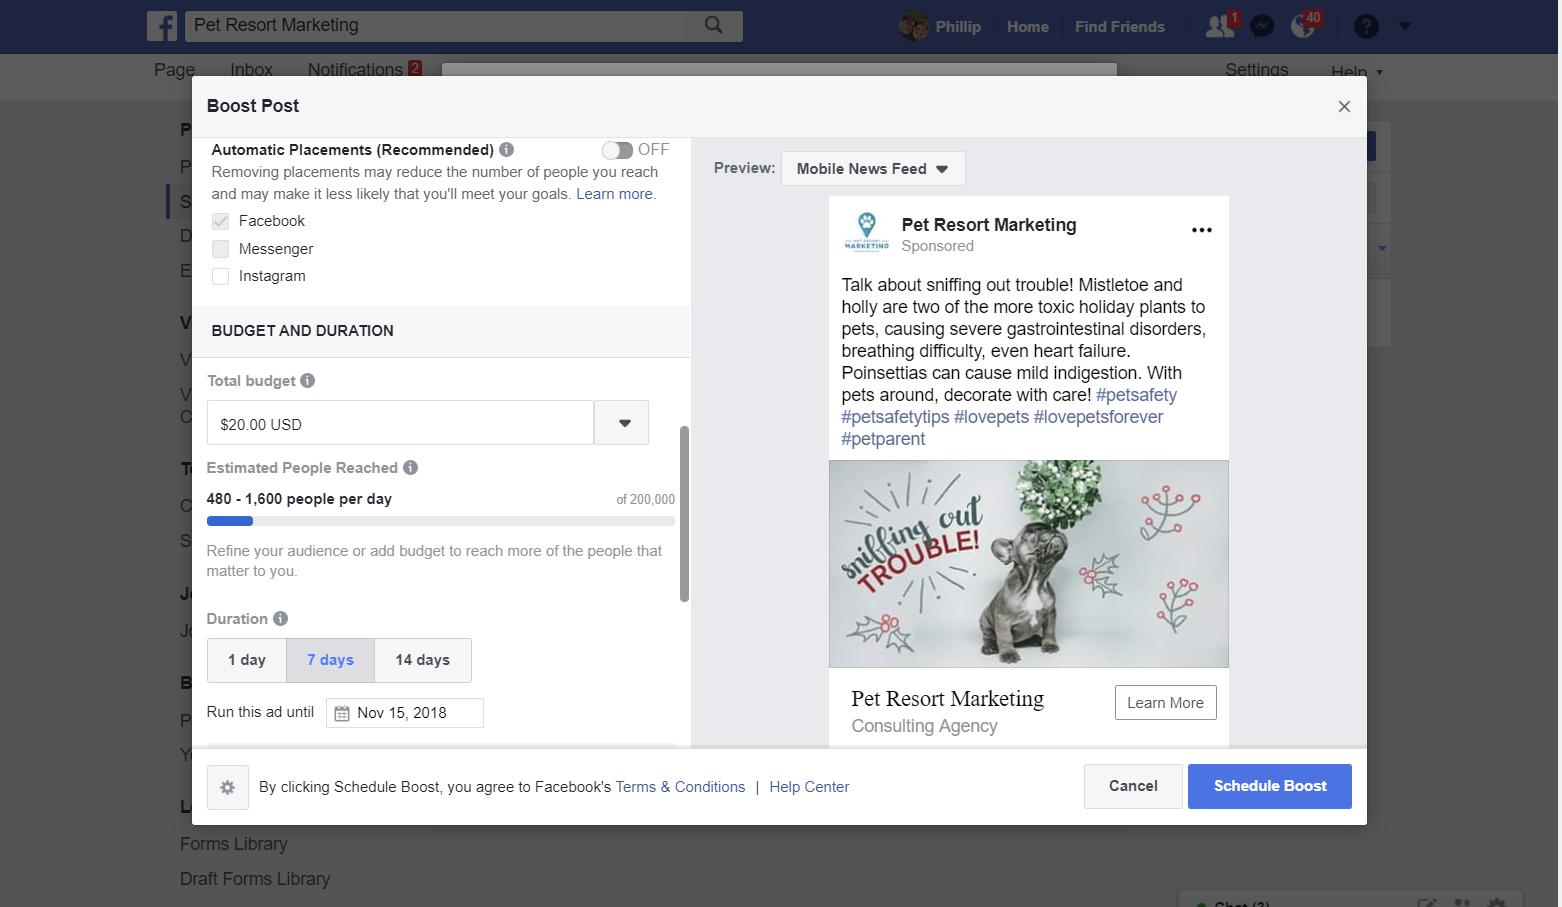Toggle Automatic Placements switch on
Screen dimensions: 1562x907
pyautogui.click(x=617, y=150)
